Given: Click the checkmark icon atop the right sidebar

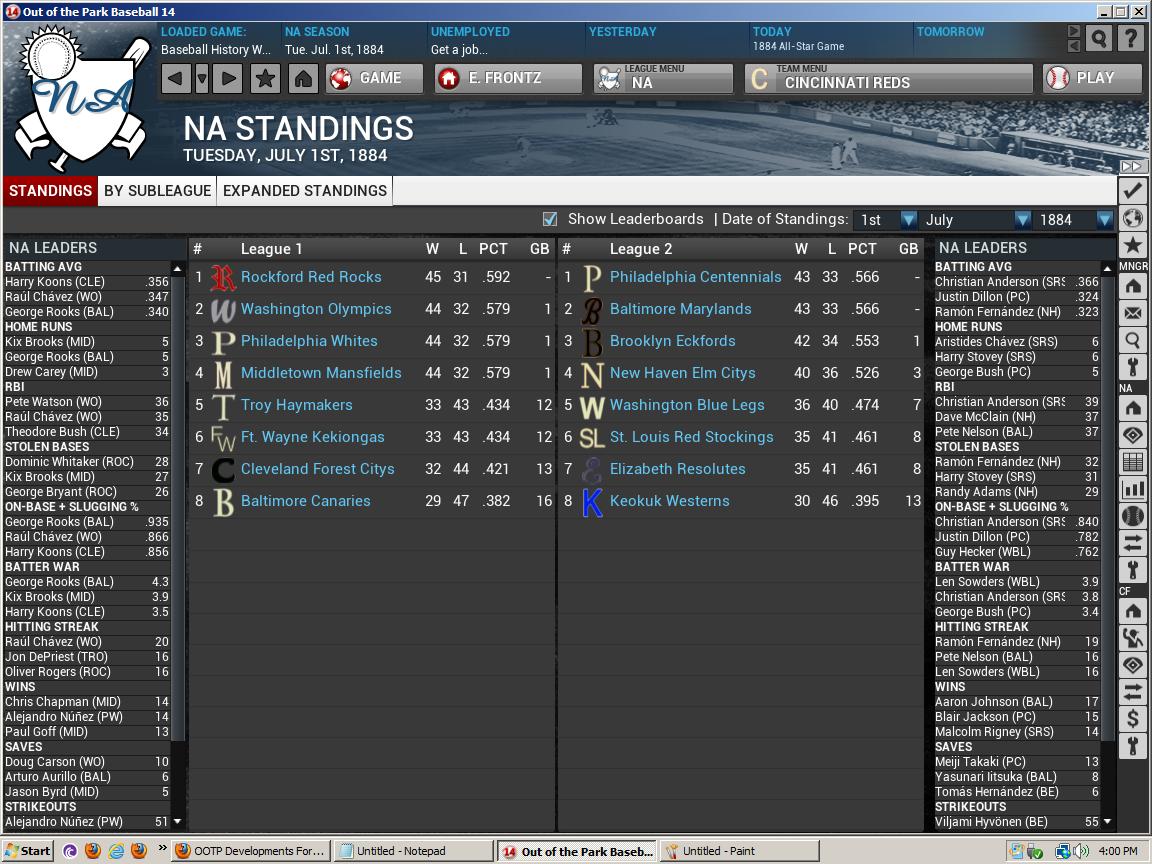Looking at the screenshot, I should (1133, 190).
